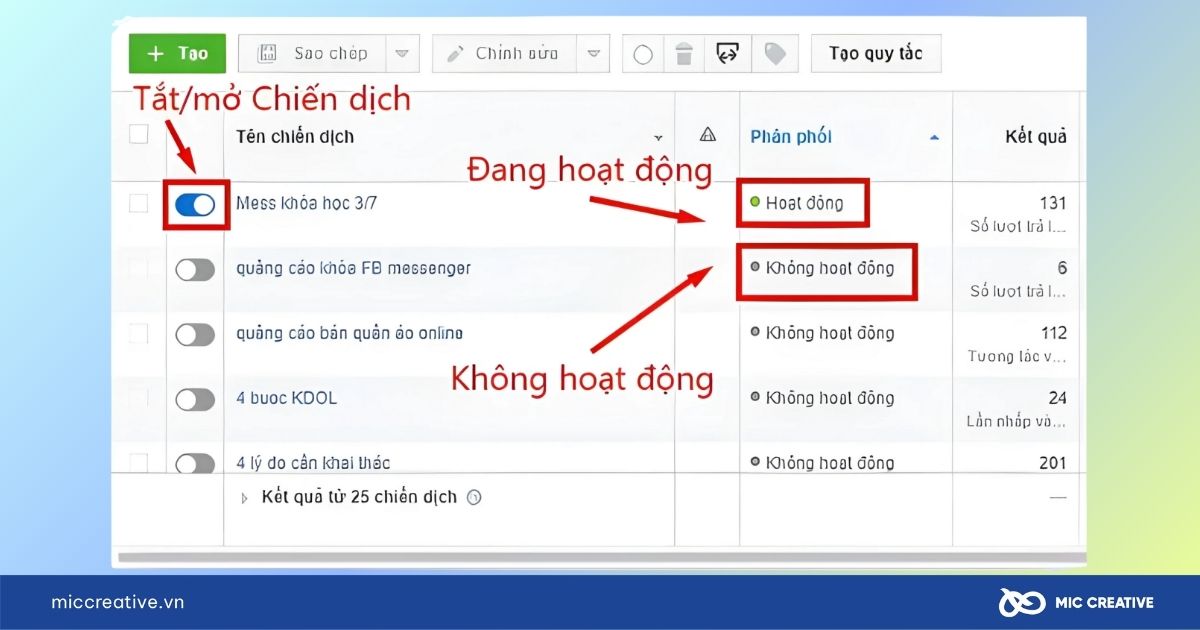Image resolution: width=1200 pixels, height=630 pixels.
Task: Click the MIC CREATIVE logo
Action: (1076, 602)
